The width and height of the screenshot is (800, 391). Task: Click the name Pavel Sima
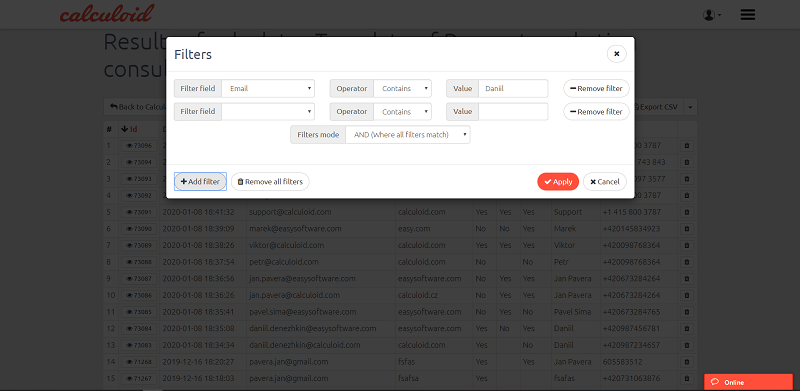(x=572, y=312)
